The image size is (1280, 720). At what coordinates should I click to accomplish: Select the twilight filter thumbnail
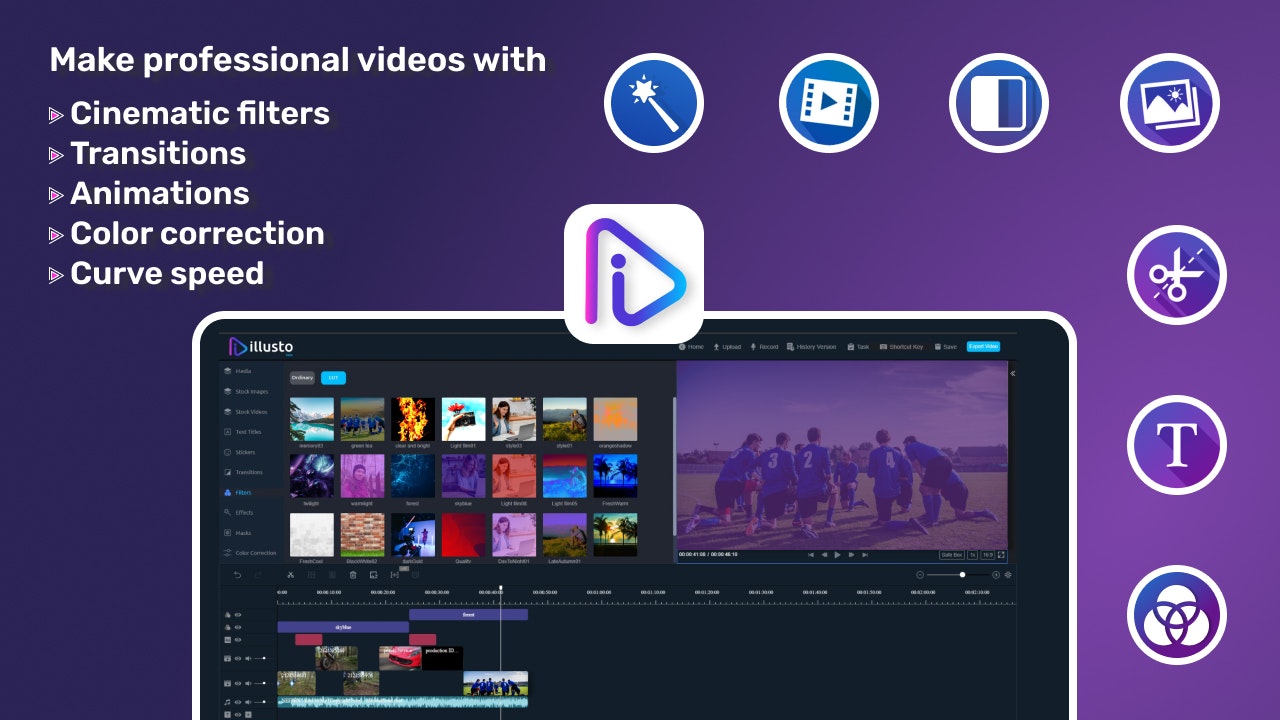(x=312, y=477)
